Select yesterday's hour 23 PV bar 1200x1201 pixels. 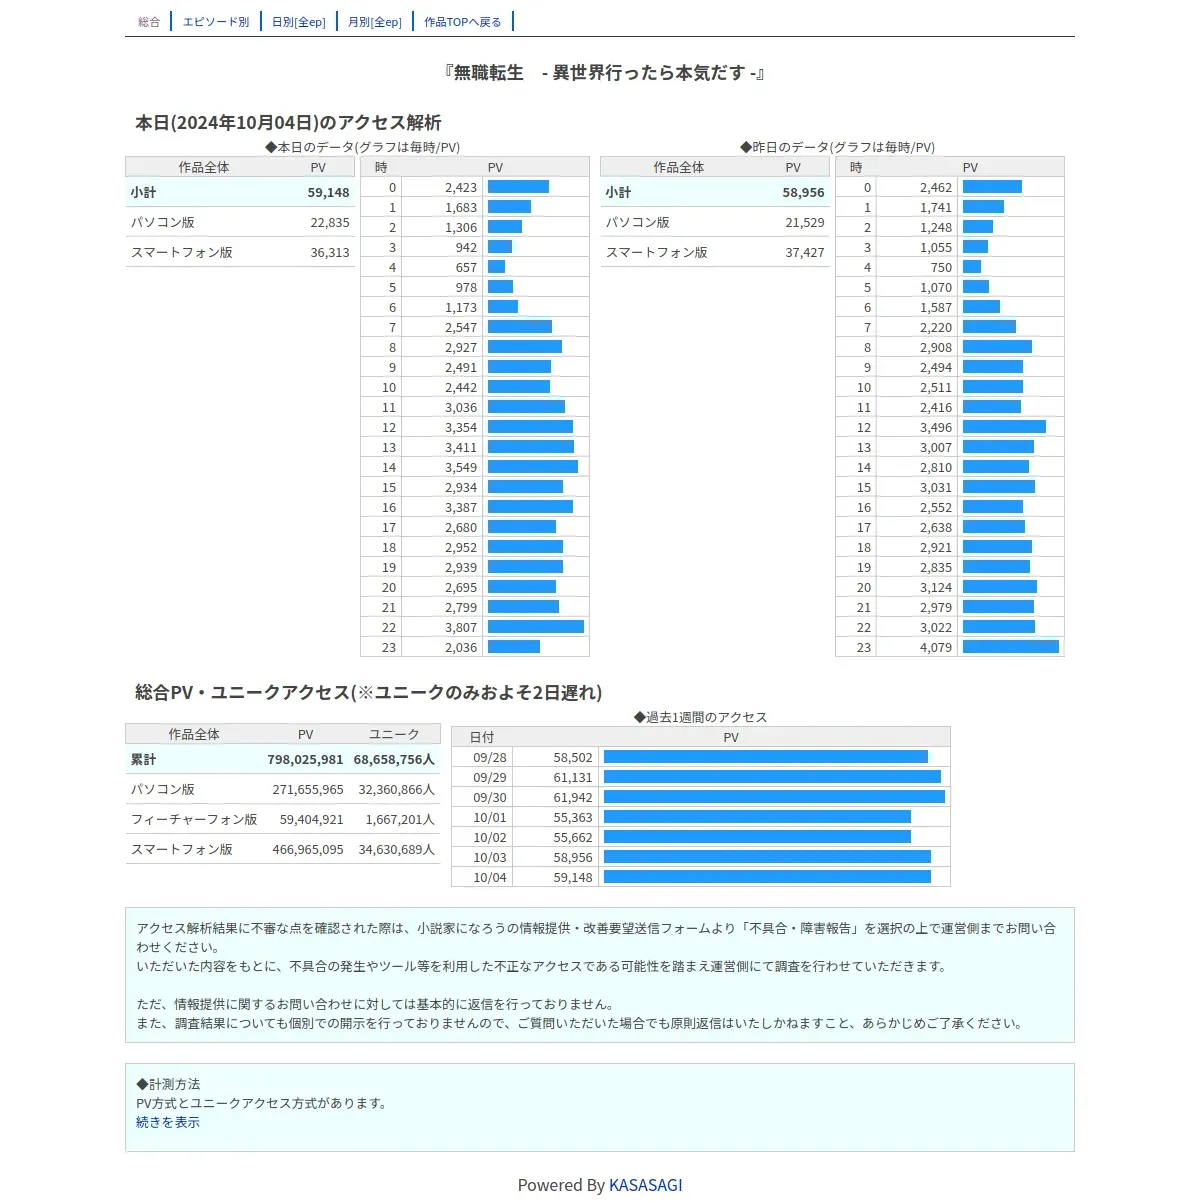point(1011,647)
